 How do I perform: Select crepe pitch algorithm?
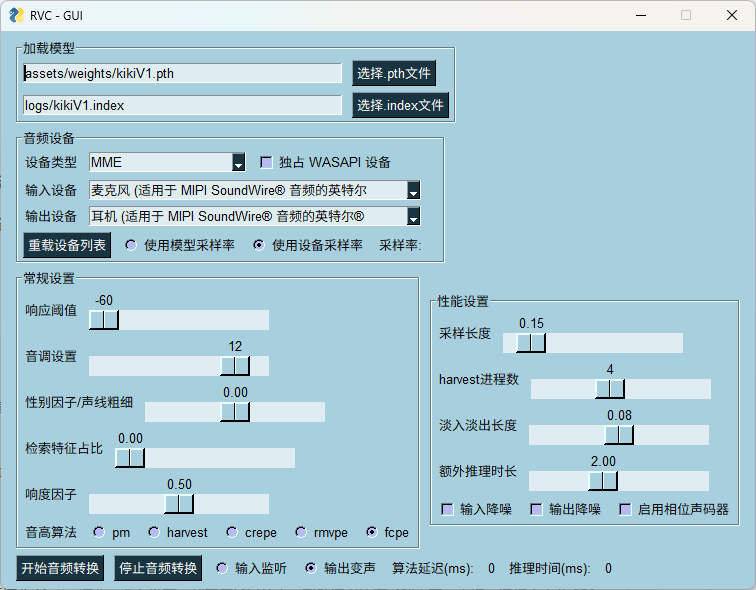232,532
